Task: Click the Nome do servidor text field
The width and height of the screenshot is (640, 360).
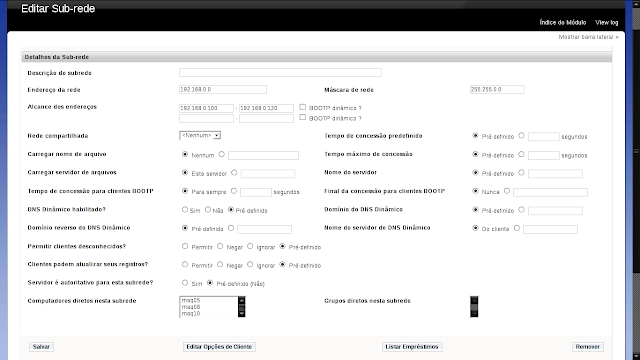Action: pos(555,173)
